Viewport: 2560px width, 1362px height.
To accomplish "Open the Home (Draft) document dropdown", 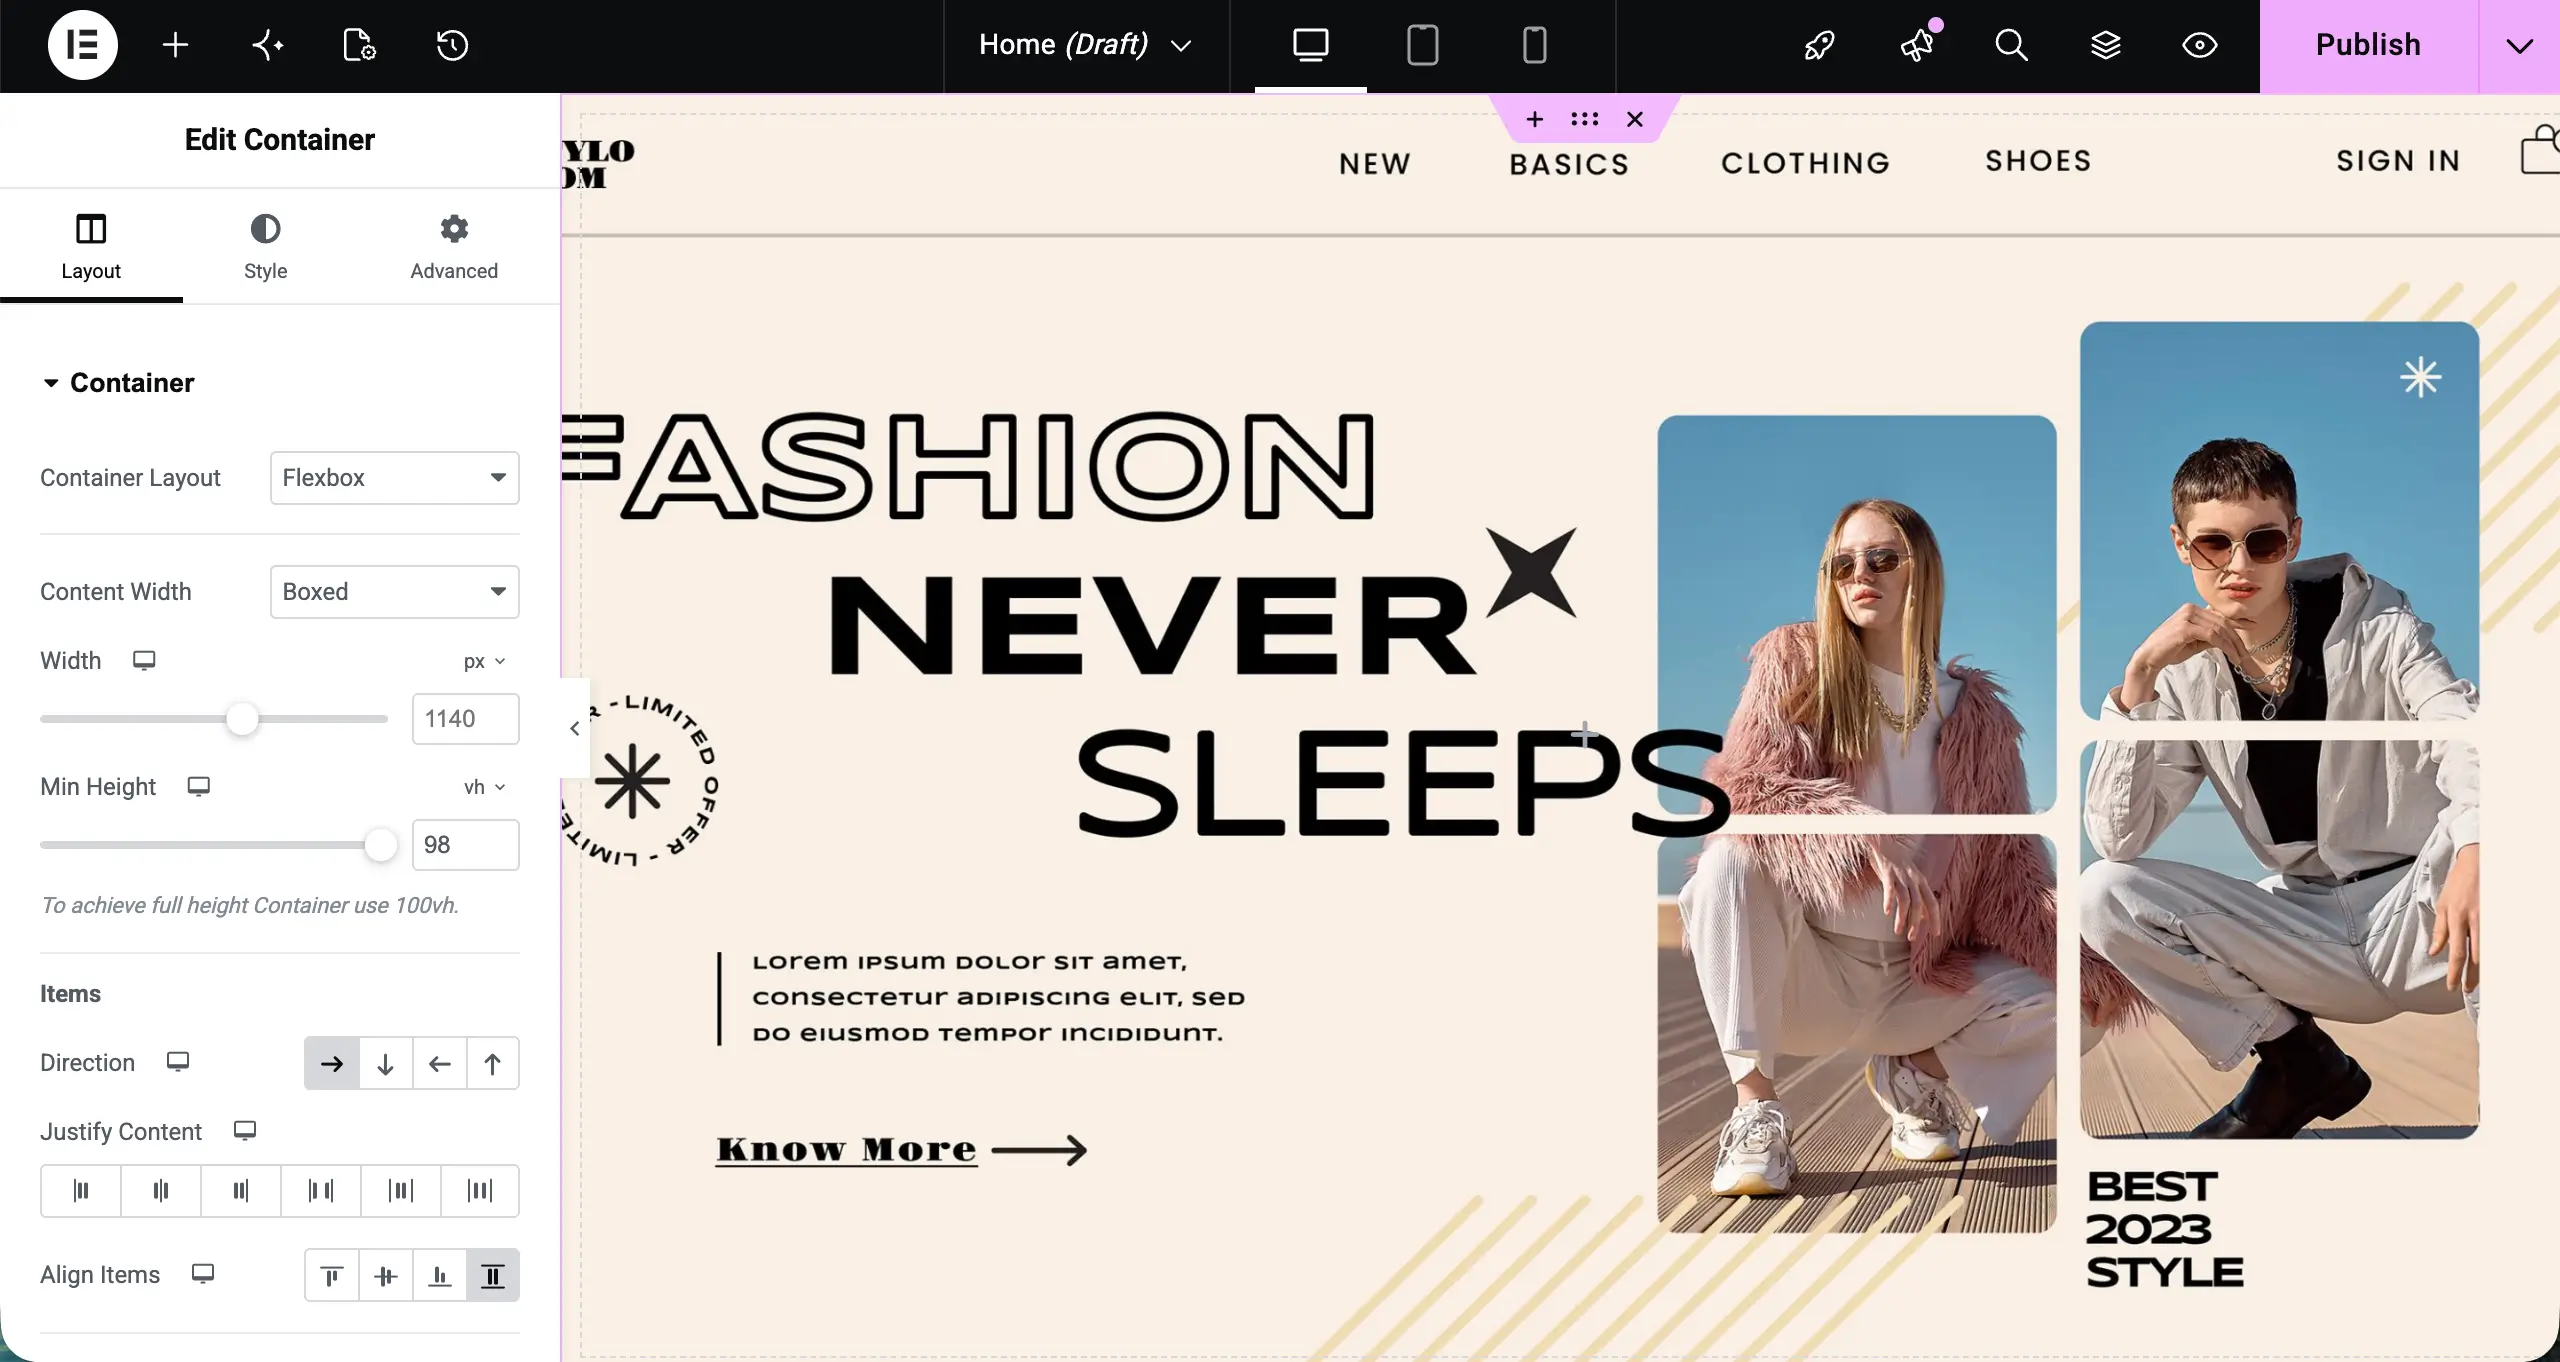I will point(1085,45).
